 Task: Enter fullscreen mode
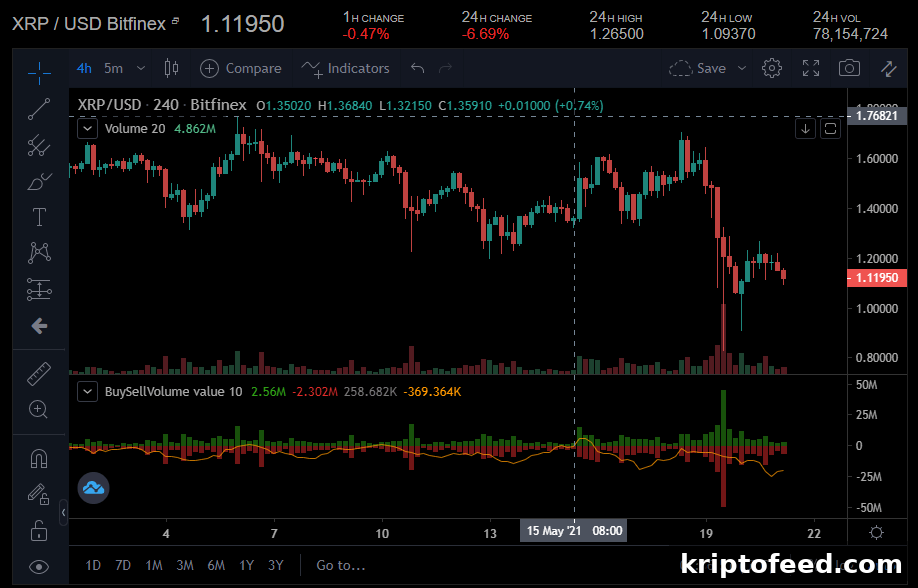click(811, 69)
